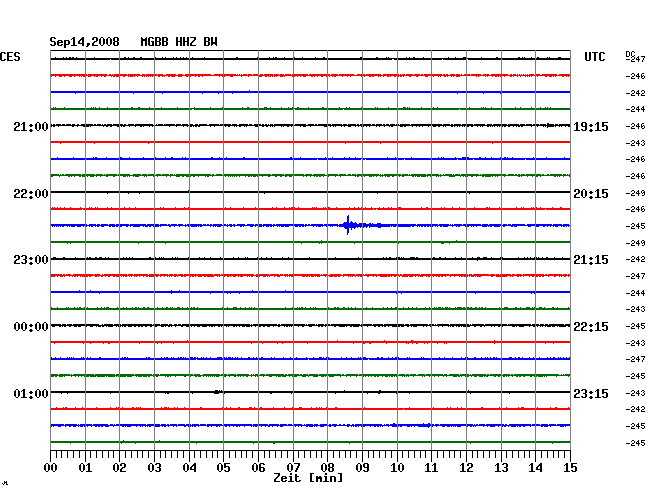Select the -242 DC value beside 21:15
Screen dimensions: 650x494
(x=635, y=259)
